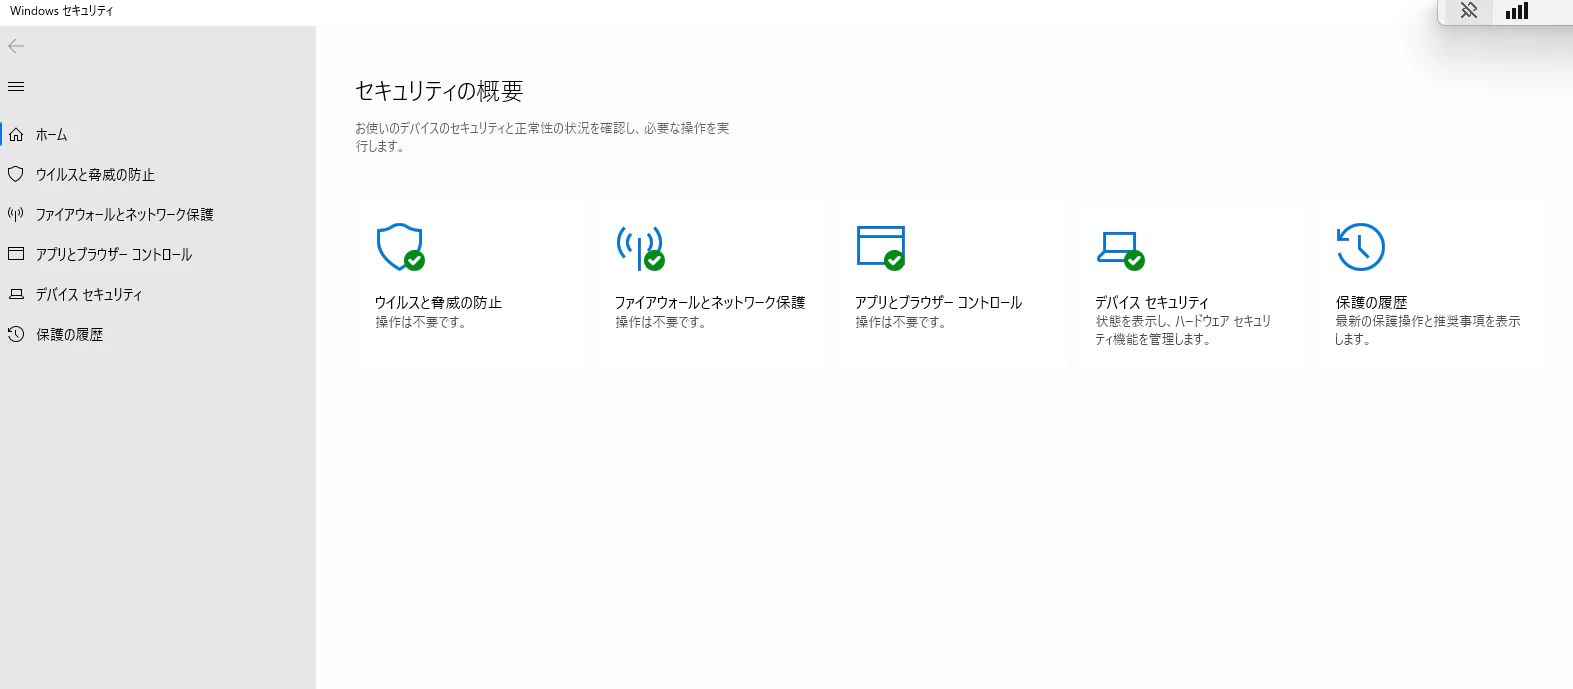
Task: Open ファイアウォールとネットワーク保護 from the sidebar
Action: [x=125, y=214]
